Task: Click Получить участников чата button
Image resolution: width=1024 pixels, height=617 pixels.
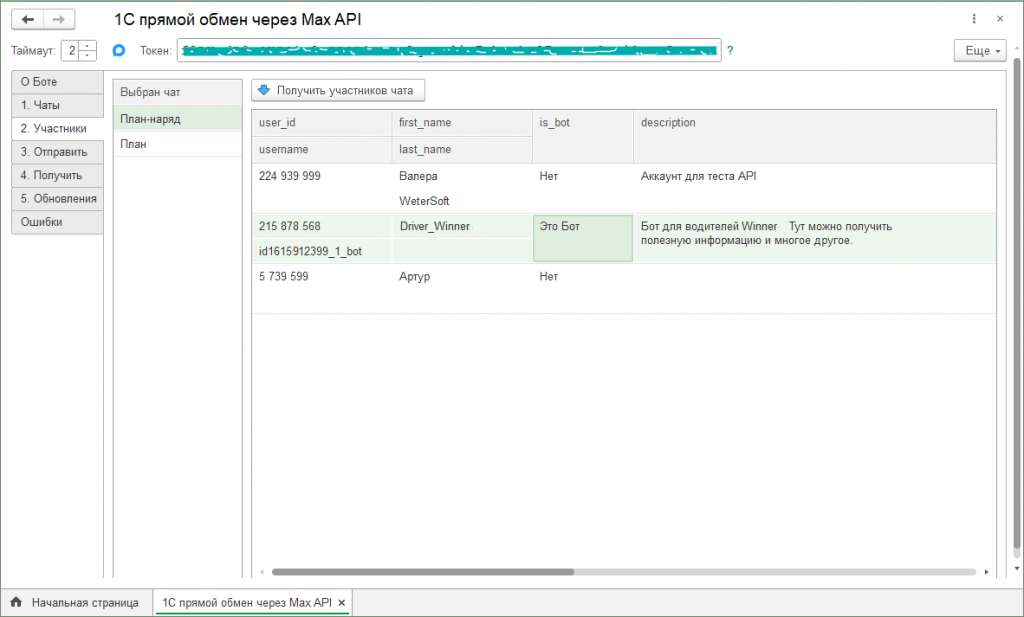Action: click(338, 91)
